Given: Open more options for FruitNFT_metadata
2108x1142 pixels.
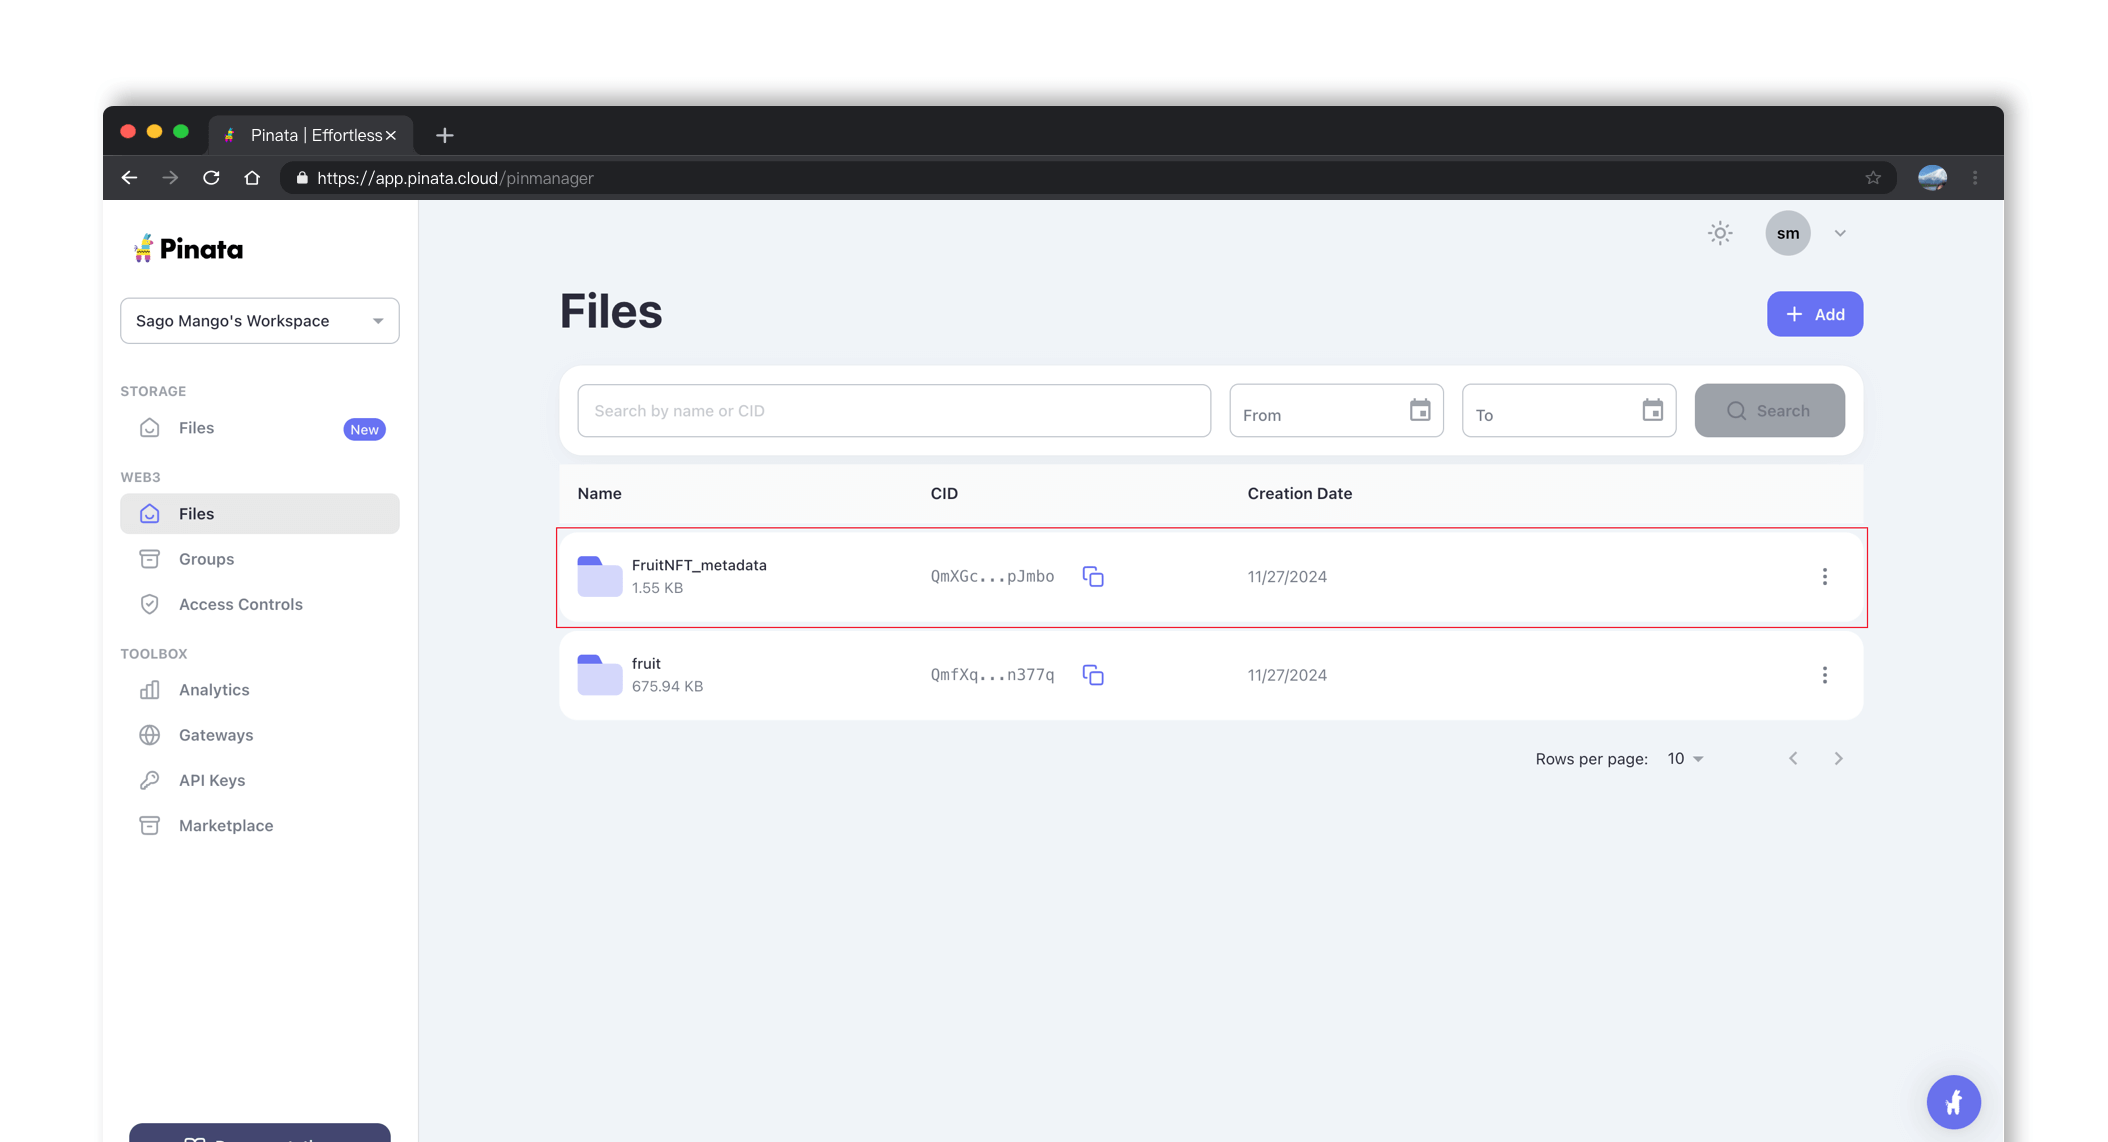Looking at the screenshot, I should (1824, 577).
